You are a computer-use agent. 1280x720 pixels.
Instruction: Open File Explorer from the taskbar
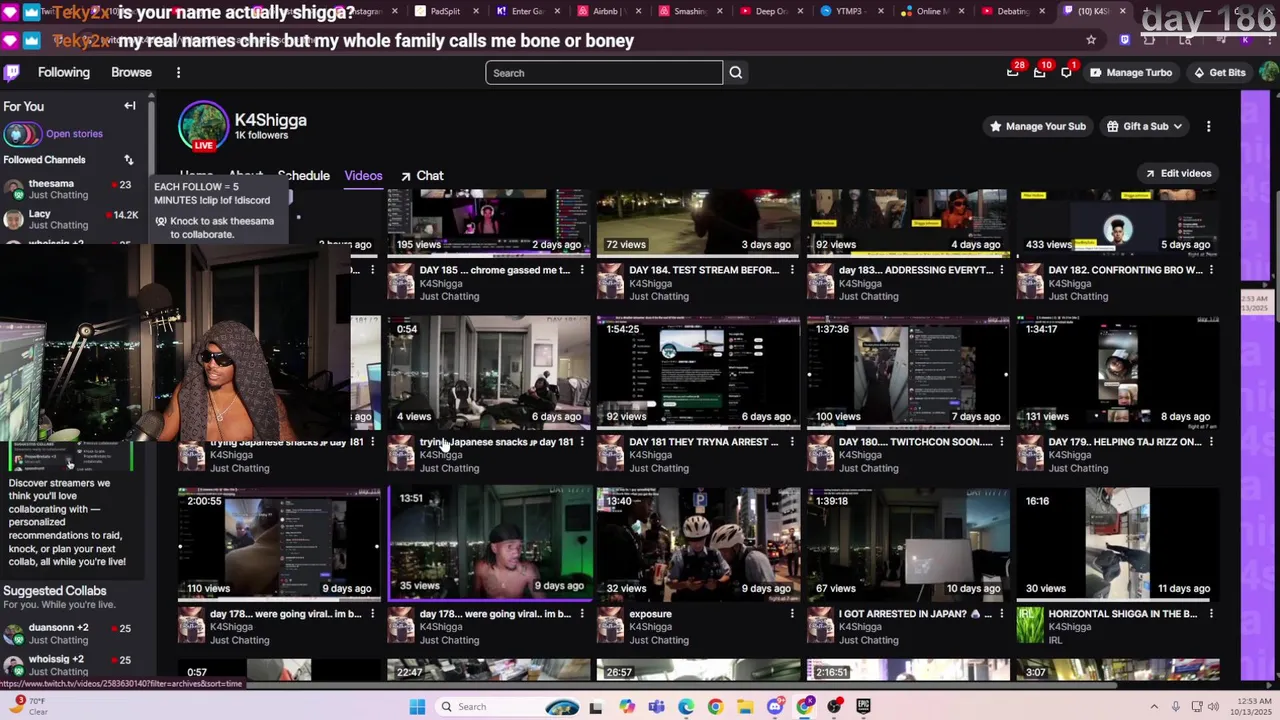745,707
